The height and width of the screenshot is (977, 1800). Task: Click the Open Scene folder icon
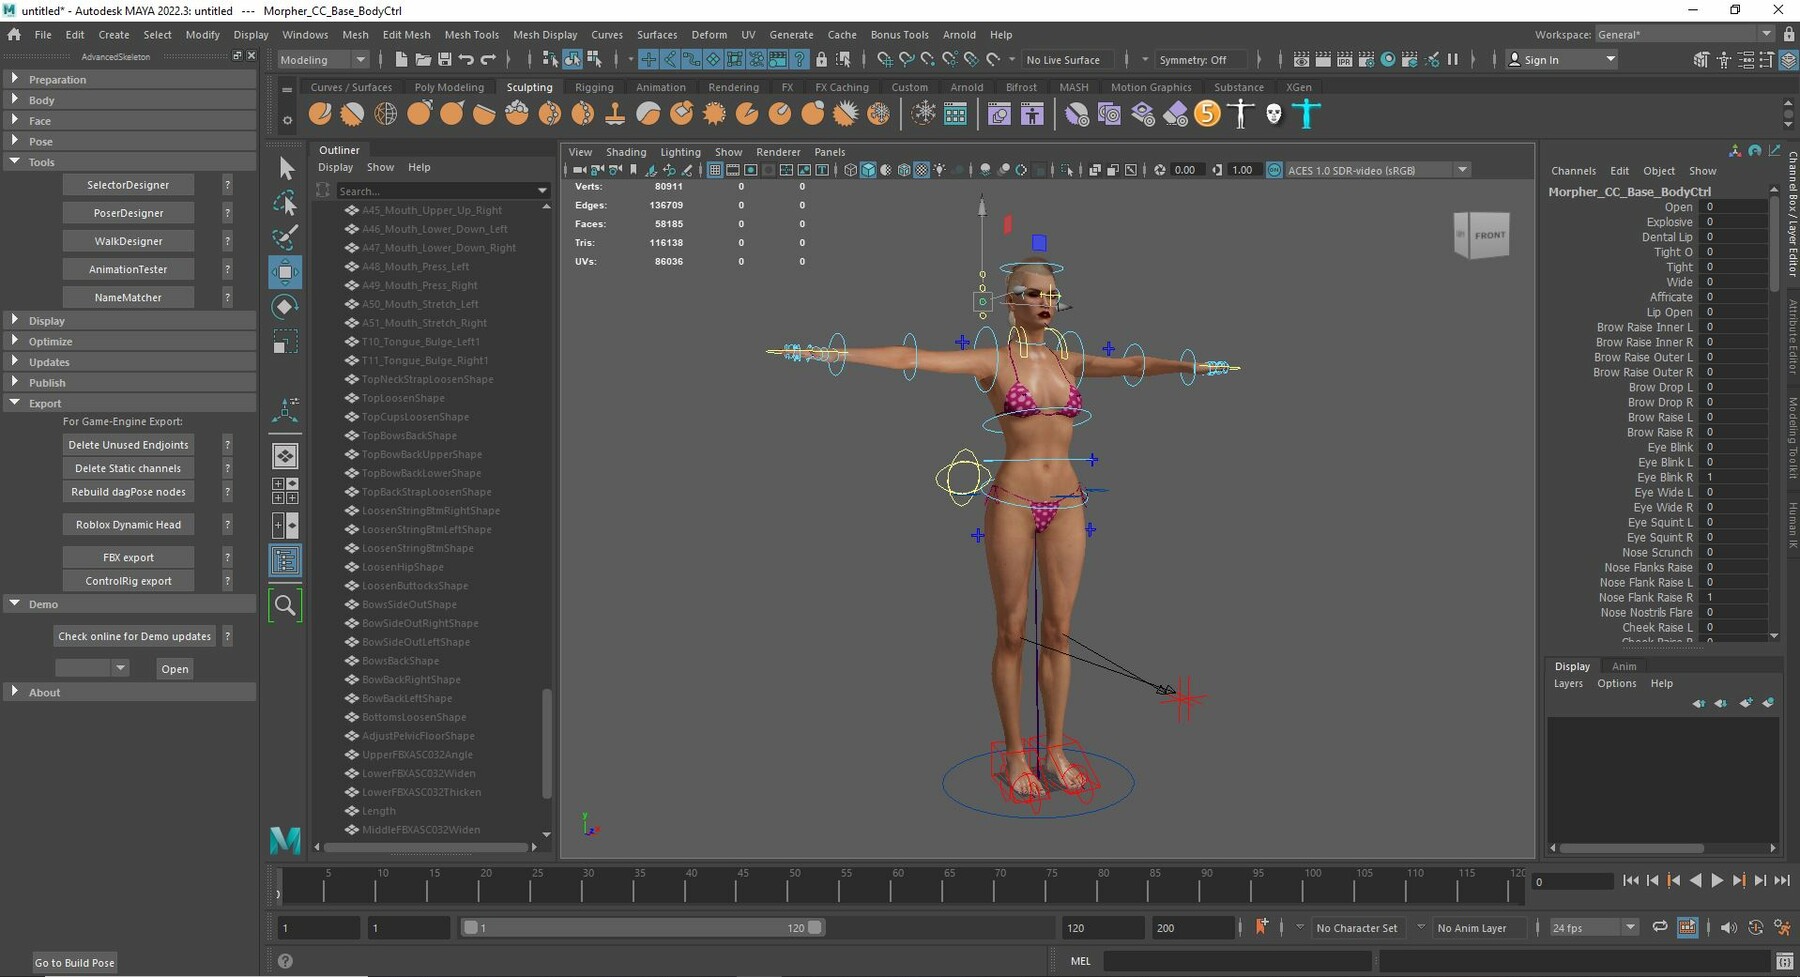point(423,60)
